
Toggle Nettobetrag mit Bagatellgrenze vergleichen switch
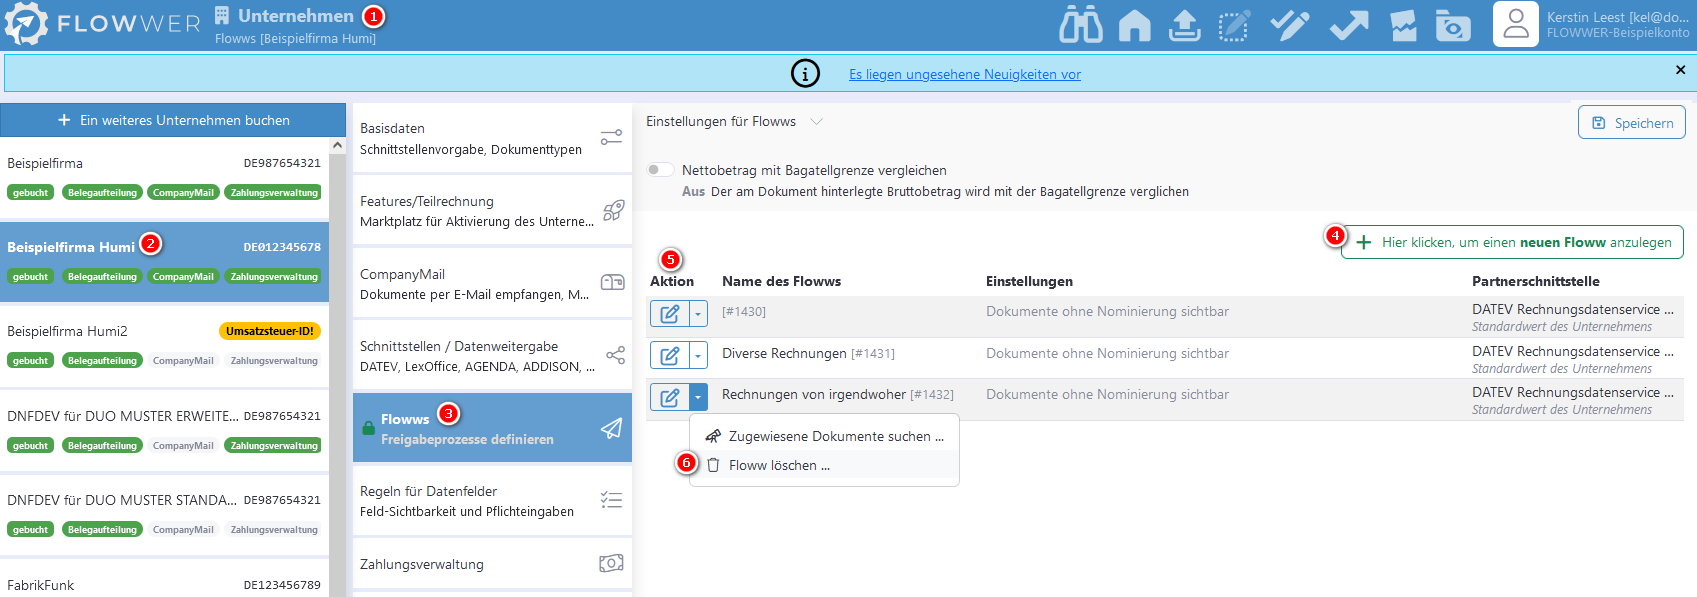coord(660,170)
